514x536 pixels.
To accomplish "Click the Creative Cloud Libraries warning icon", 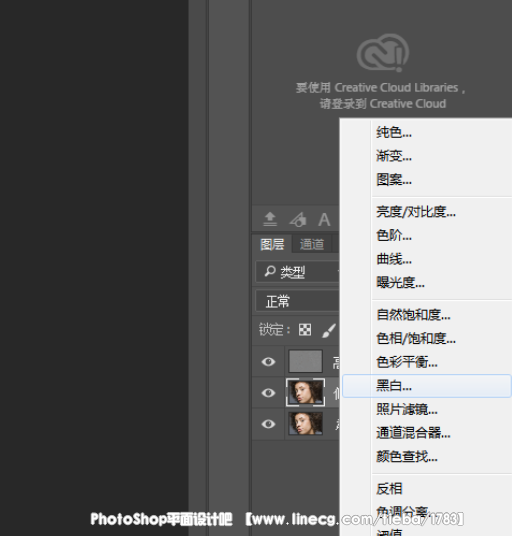I will 383,53.
